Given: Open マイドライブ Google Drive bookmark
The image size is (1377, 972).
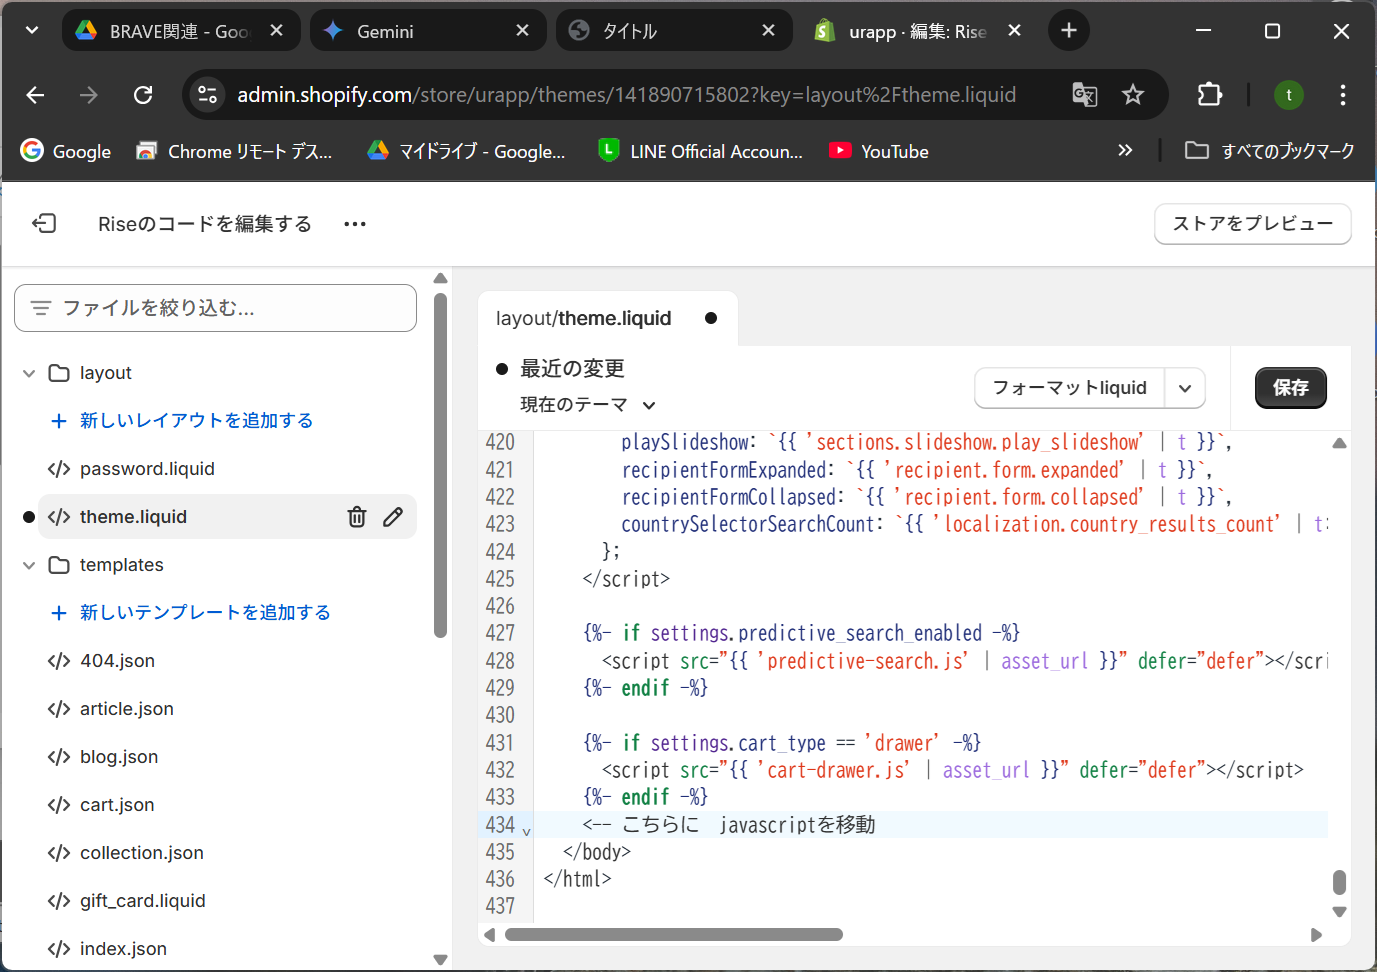Looking at the screenshot, I should pos(466,151).
